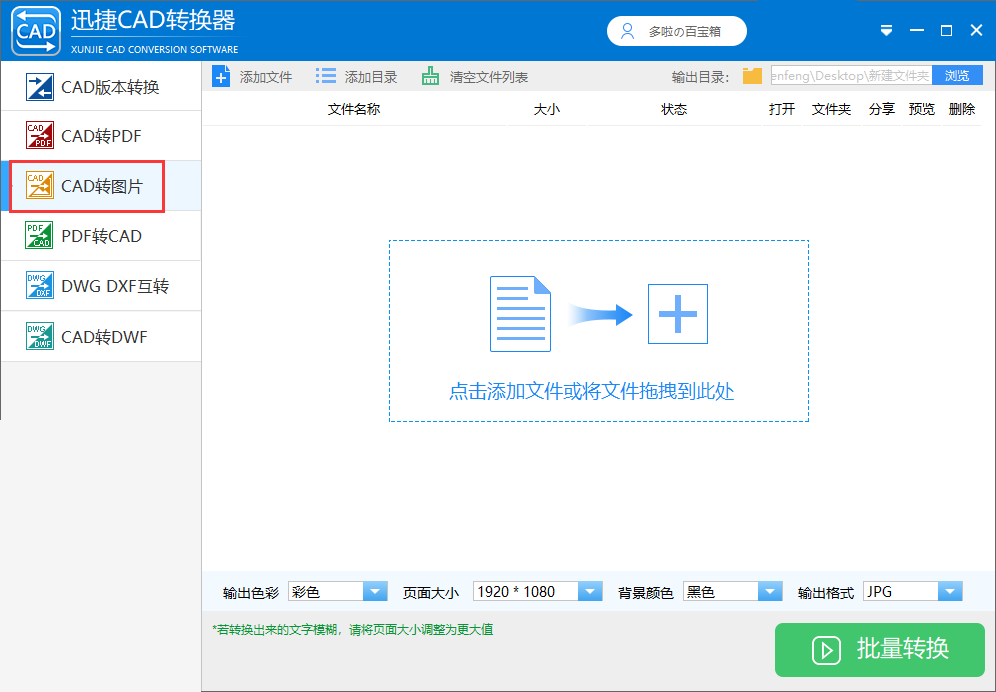
Task: Open the CAD转DWF conversion icon
Action: [x=39, y=336]
